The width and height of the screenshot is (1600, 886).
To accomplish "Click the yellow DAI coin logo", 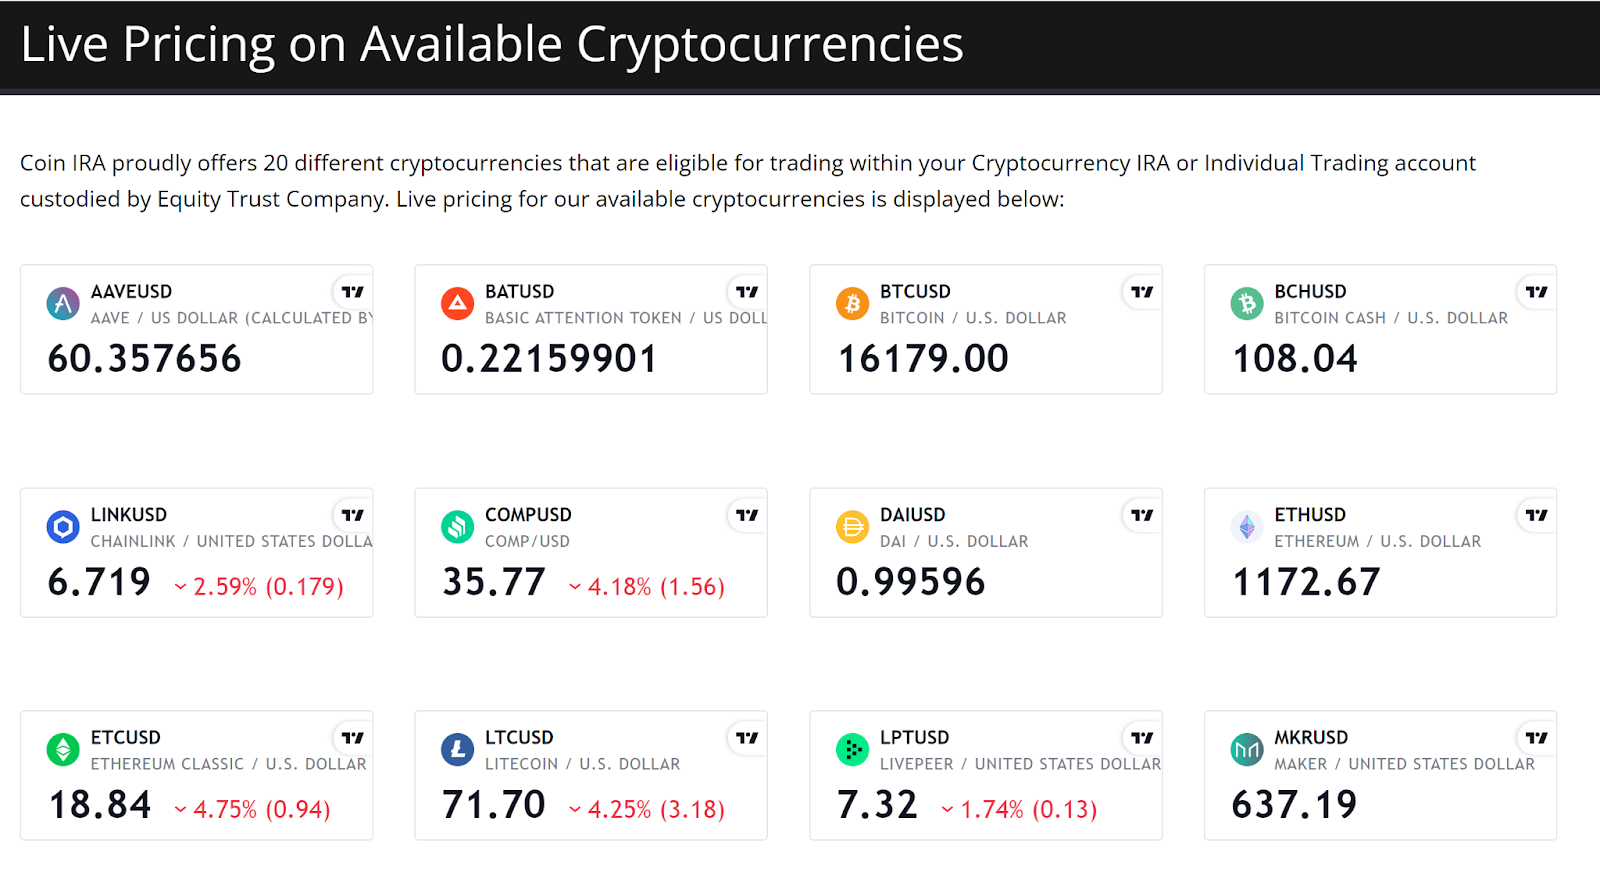I will pyautogui.click(x=852, y=526).
